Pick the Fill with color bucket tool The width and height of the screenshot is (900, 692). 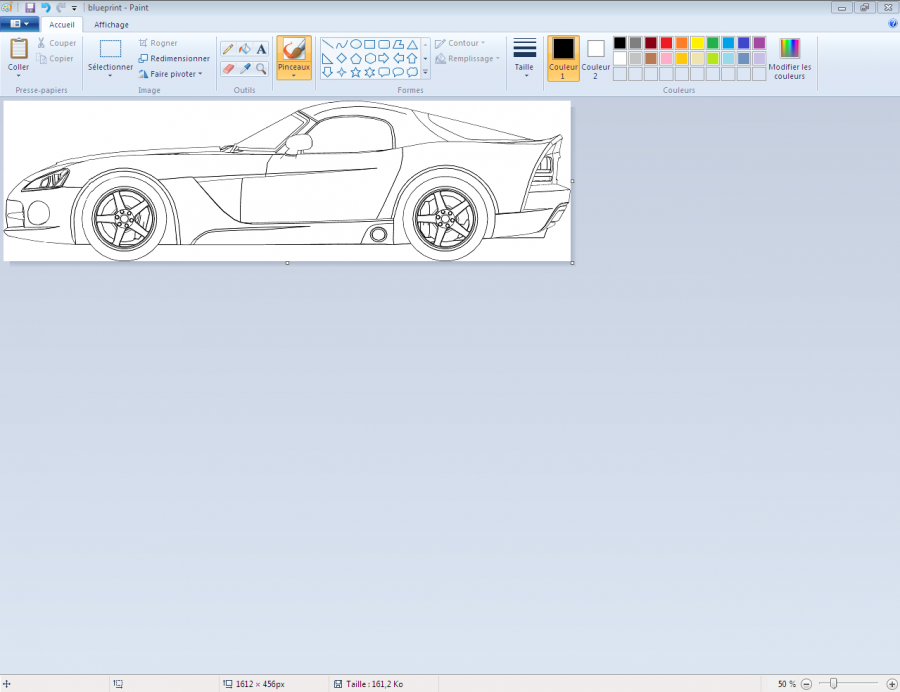tap(244, 49)
